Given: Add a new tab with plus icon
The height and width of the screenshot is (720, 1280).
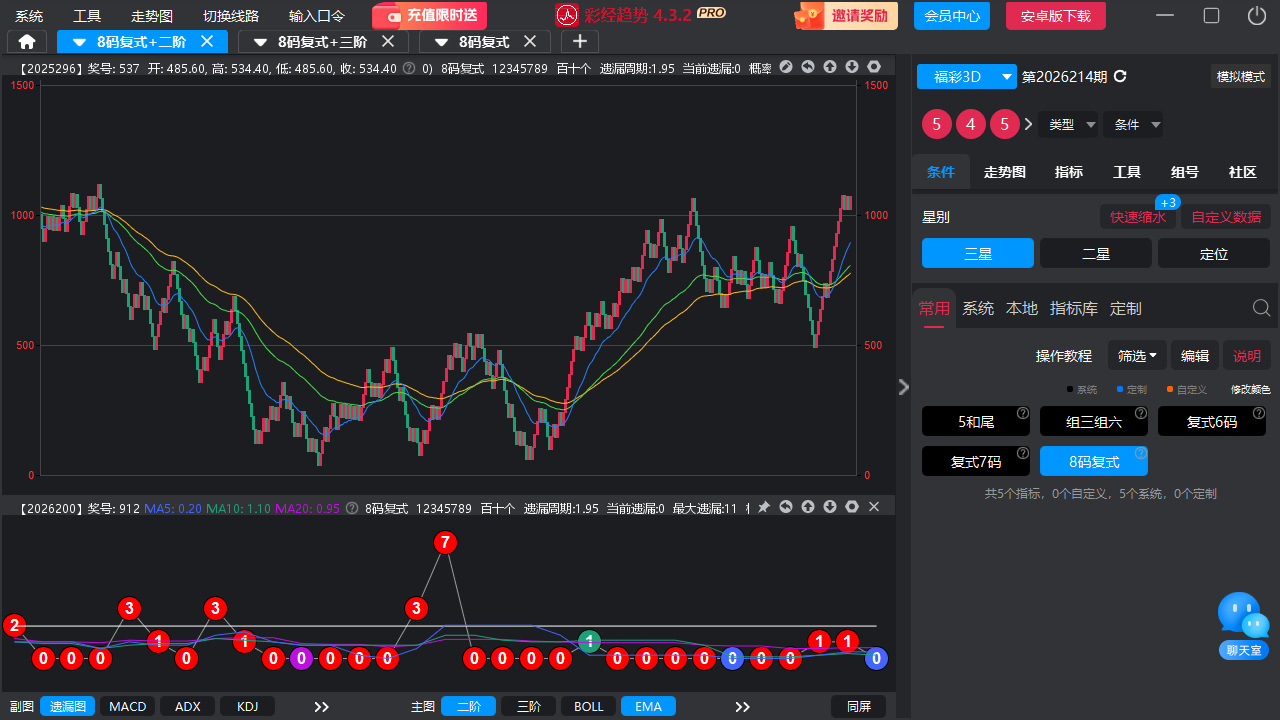Looking at the screenshot, I should coord(580,41).
